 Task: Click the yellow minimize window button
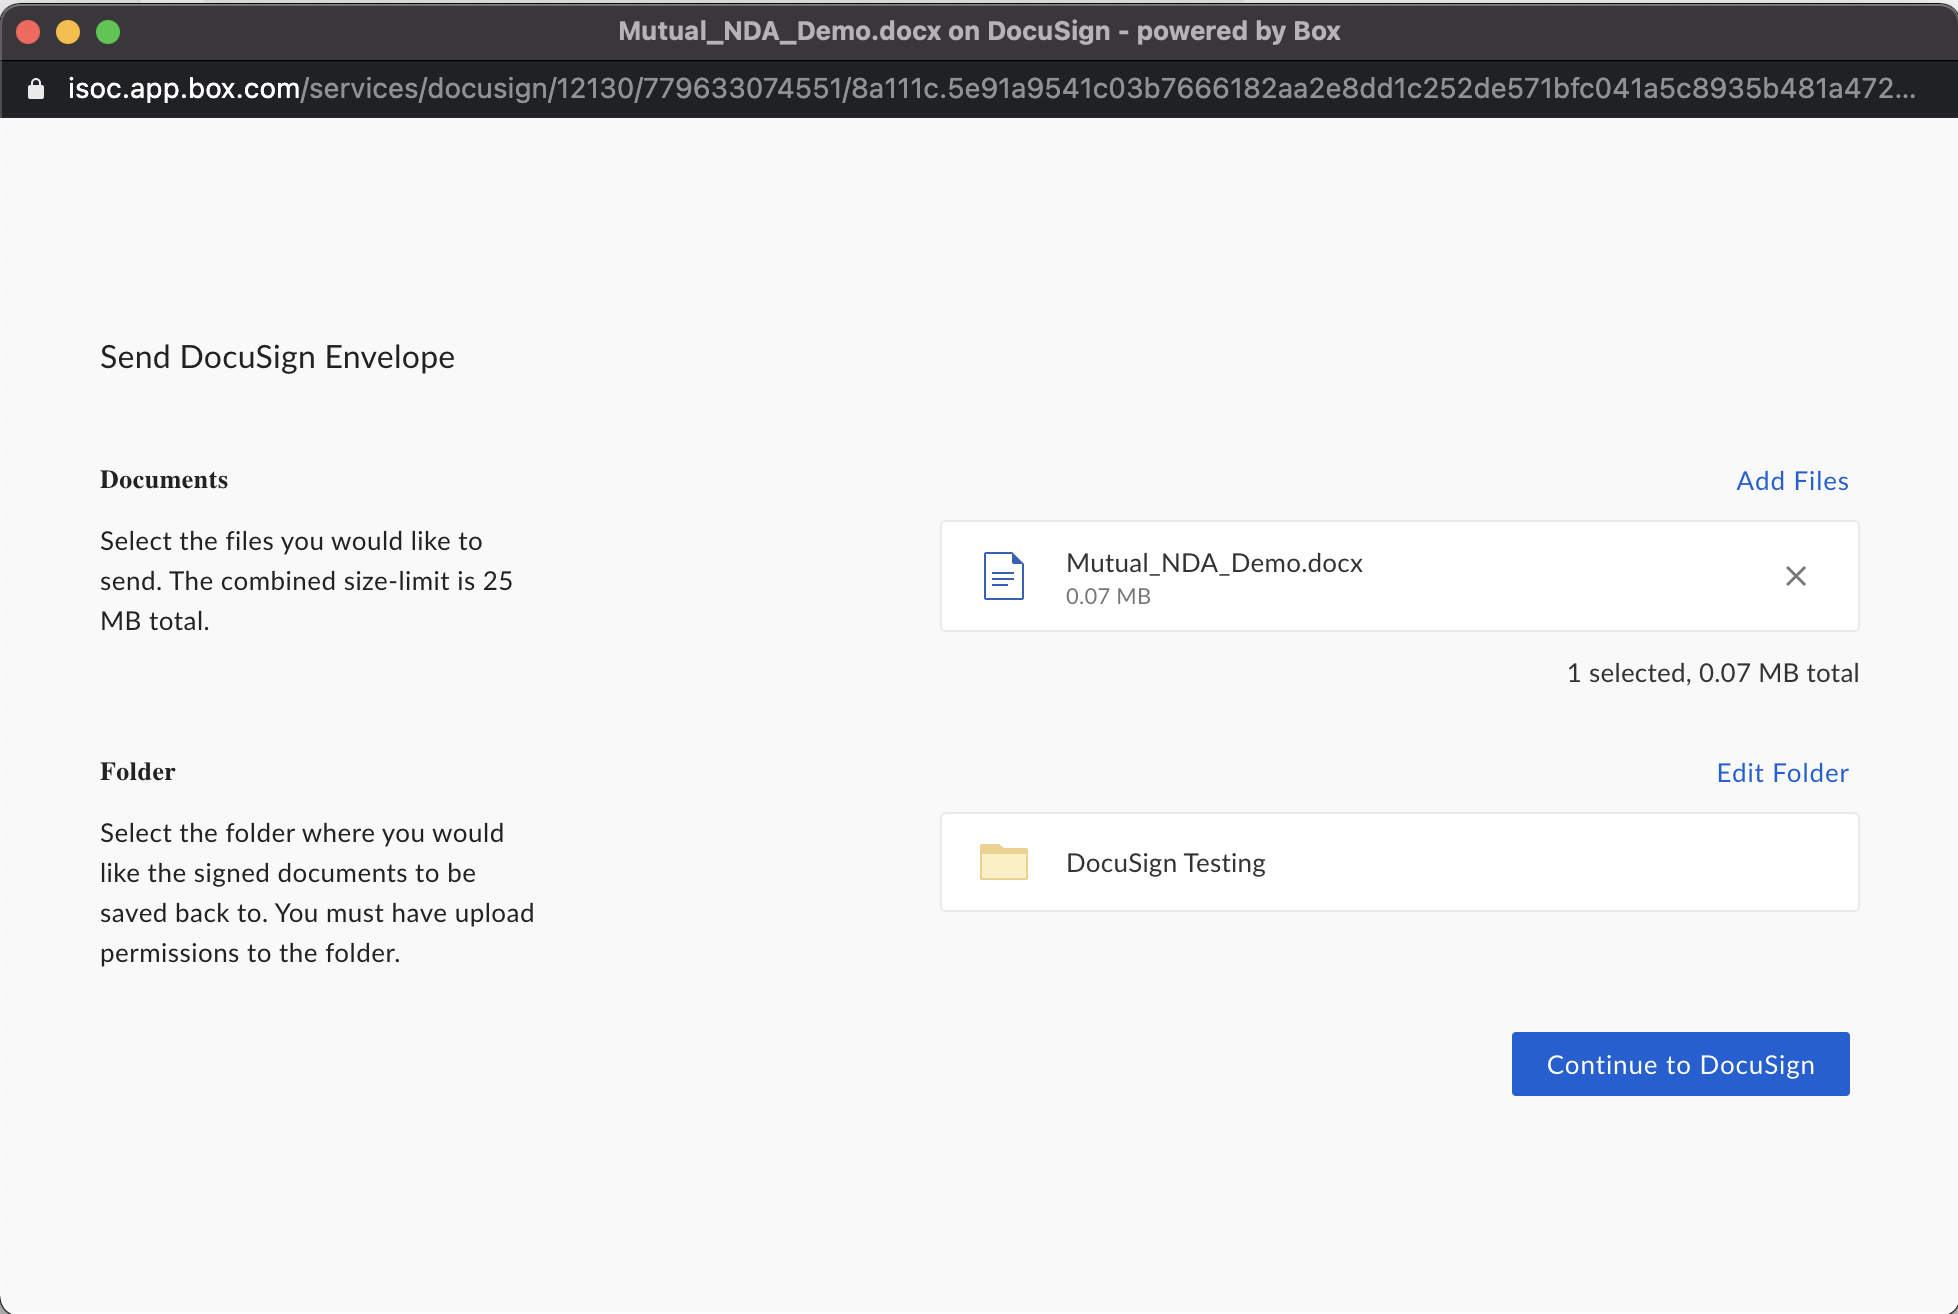(x=68, y=32)
